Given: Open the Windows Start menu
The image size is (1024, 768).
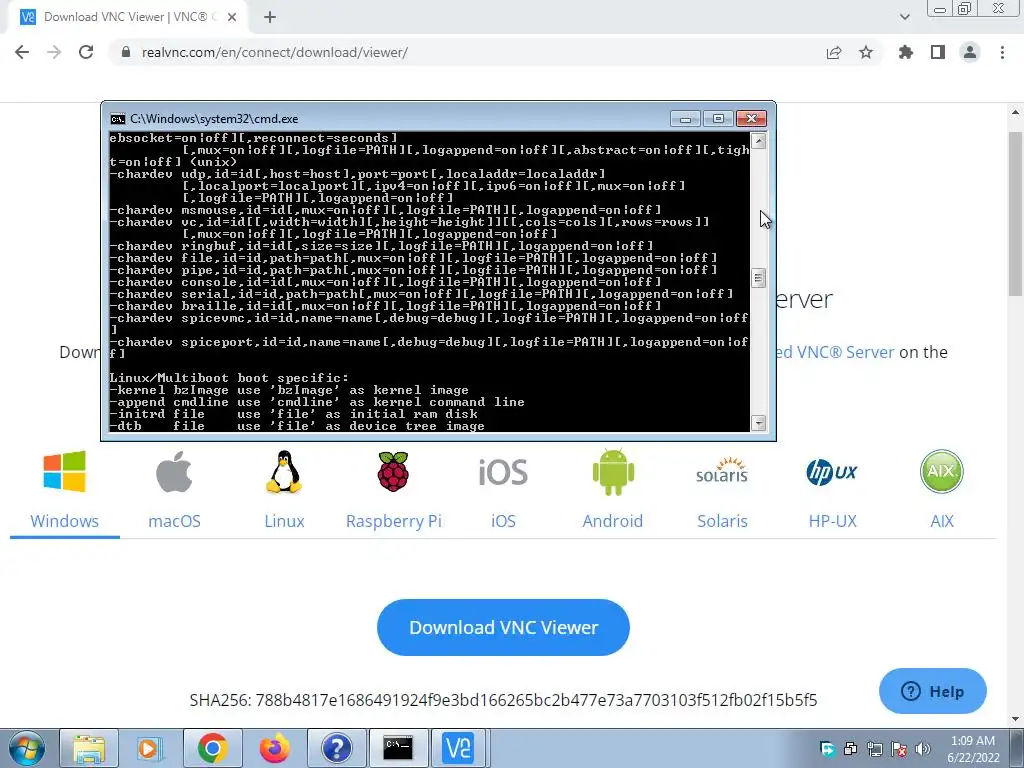Looking at the screenshot, I should [x=27, y=748].
